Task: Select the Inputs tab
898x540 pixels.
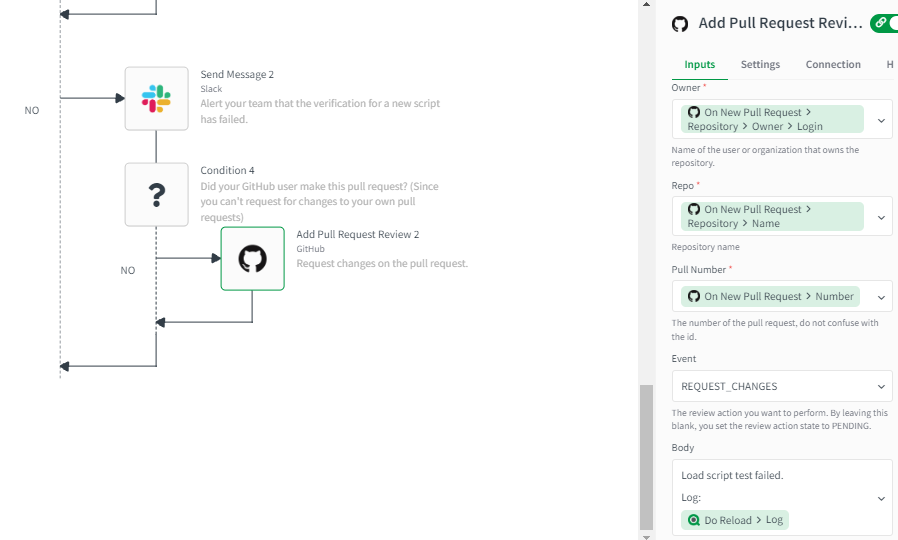Action: point(699,64)
